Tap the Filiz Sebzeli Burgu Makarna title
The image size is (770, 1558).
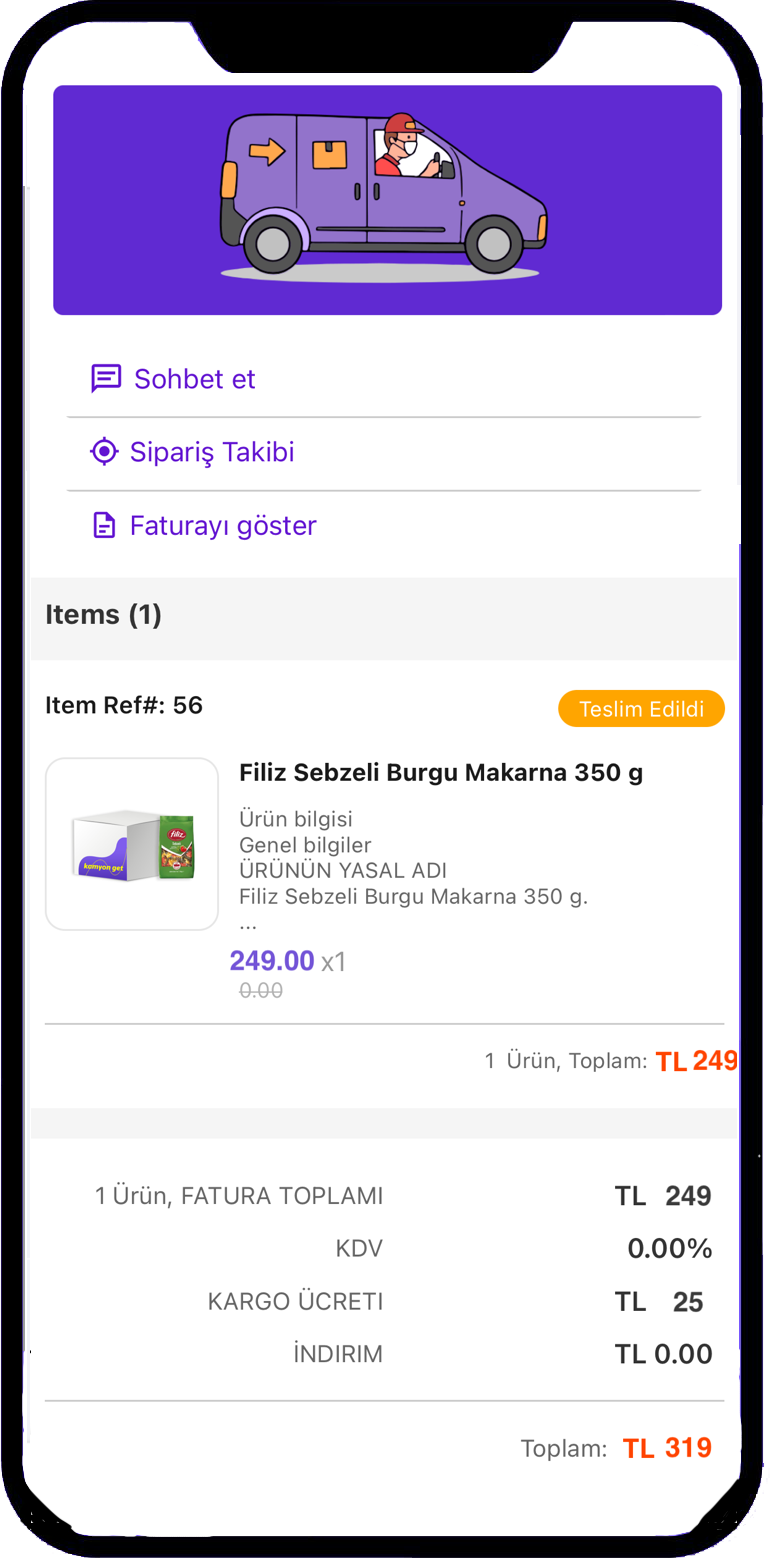[441, 773]
